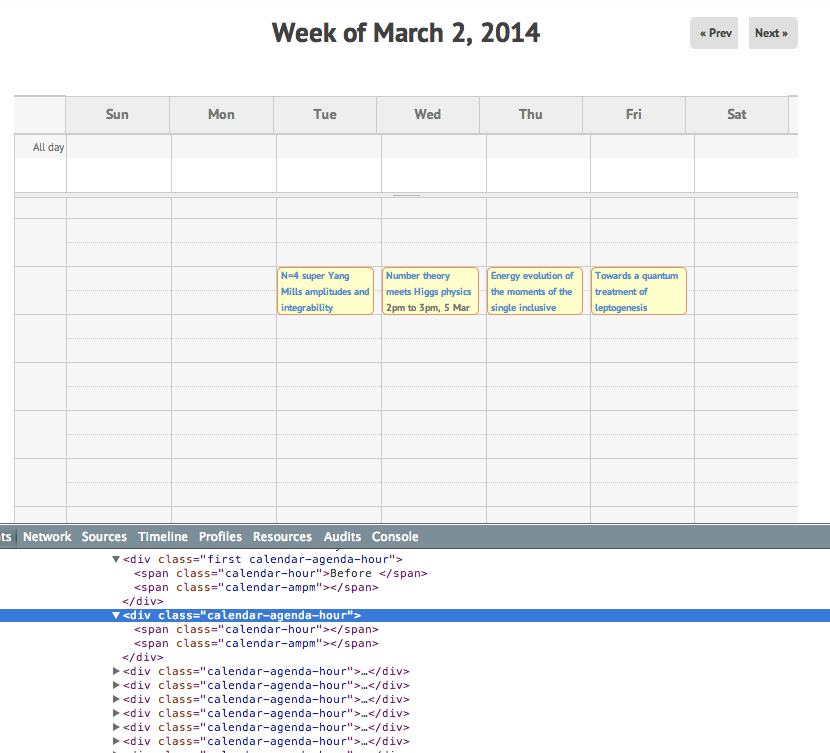Click the Thu column header
The image size is (830, 753).
click(x=530, y=114)
